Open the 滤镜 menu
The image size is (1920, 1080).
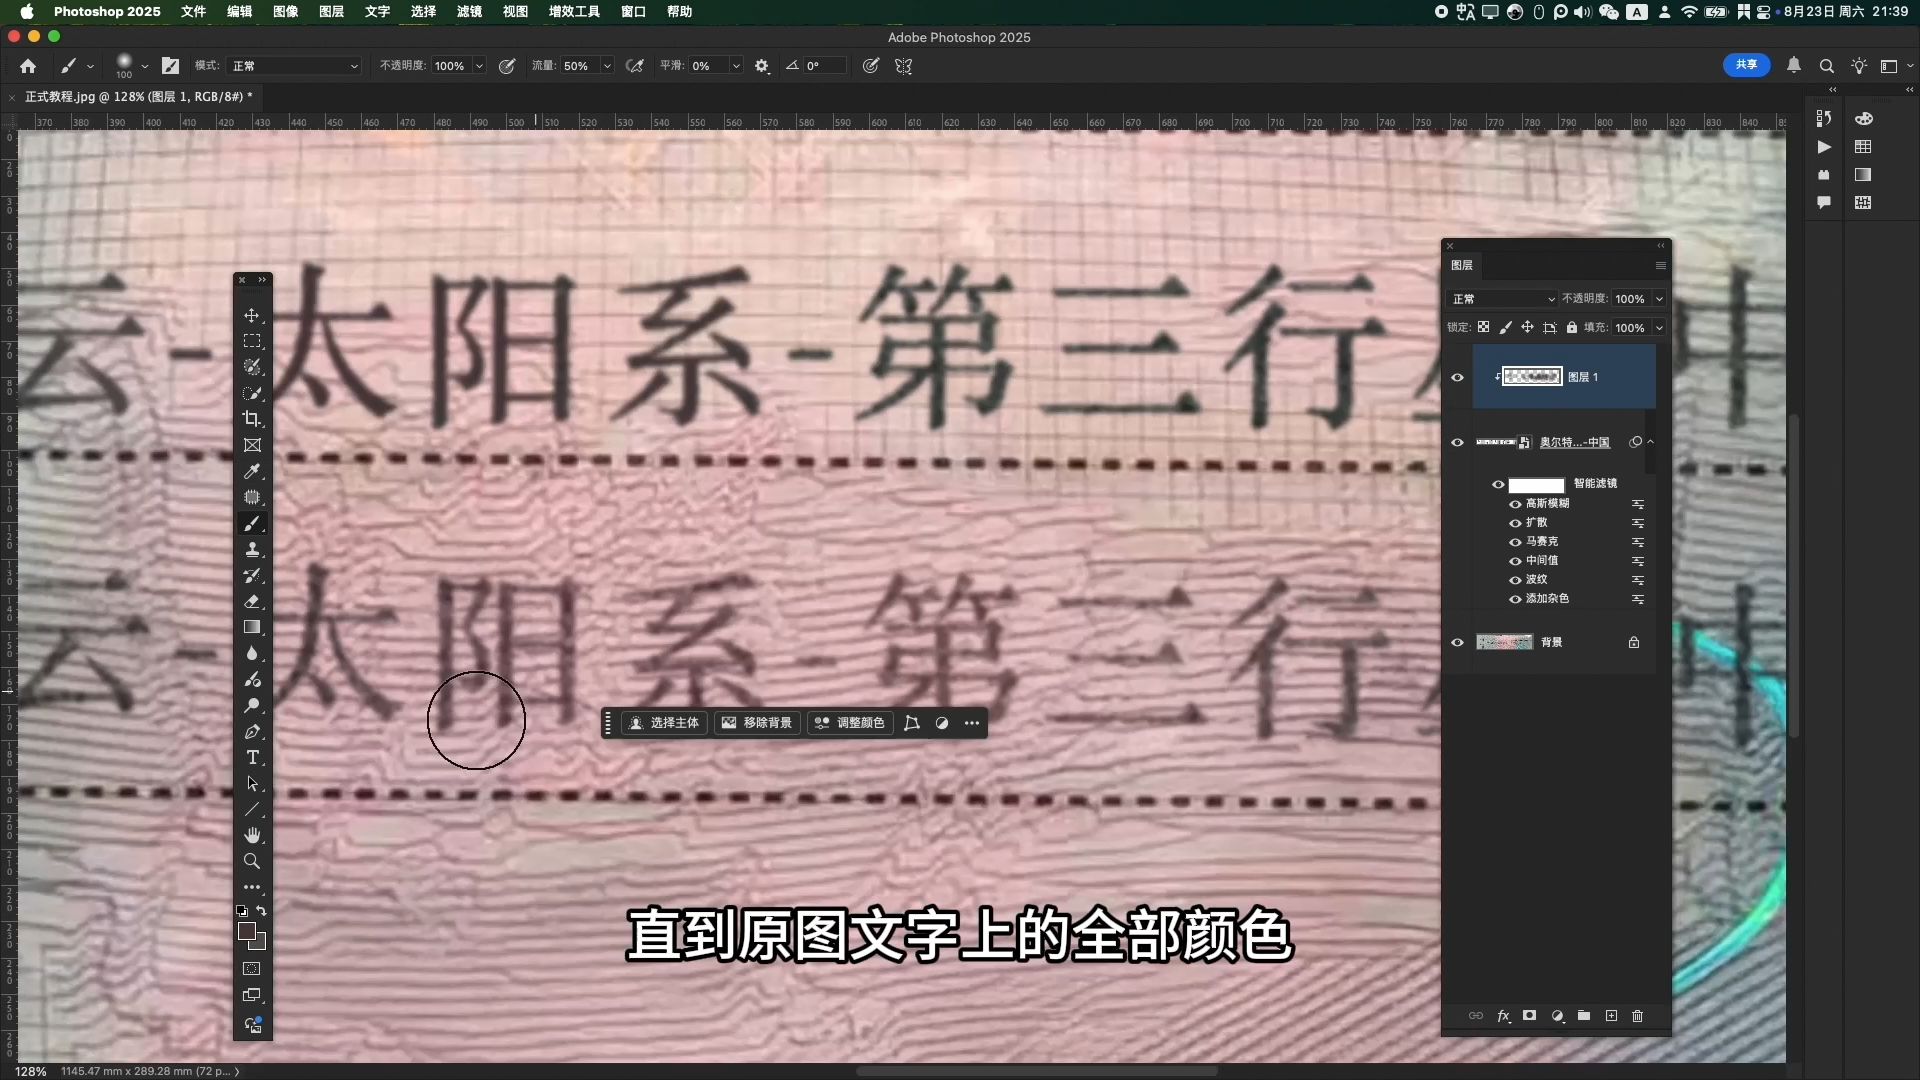[469, 11]
